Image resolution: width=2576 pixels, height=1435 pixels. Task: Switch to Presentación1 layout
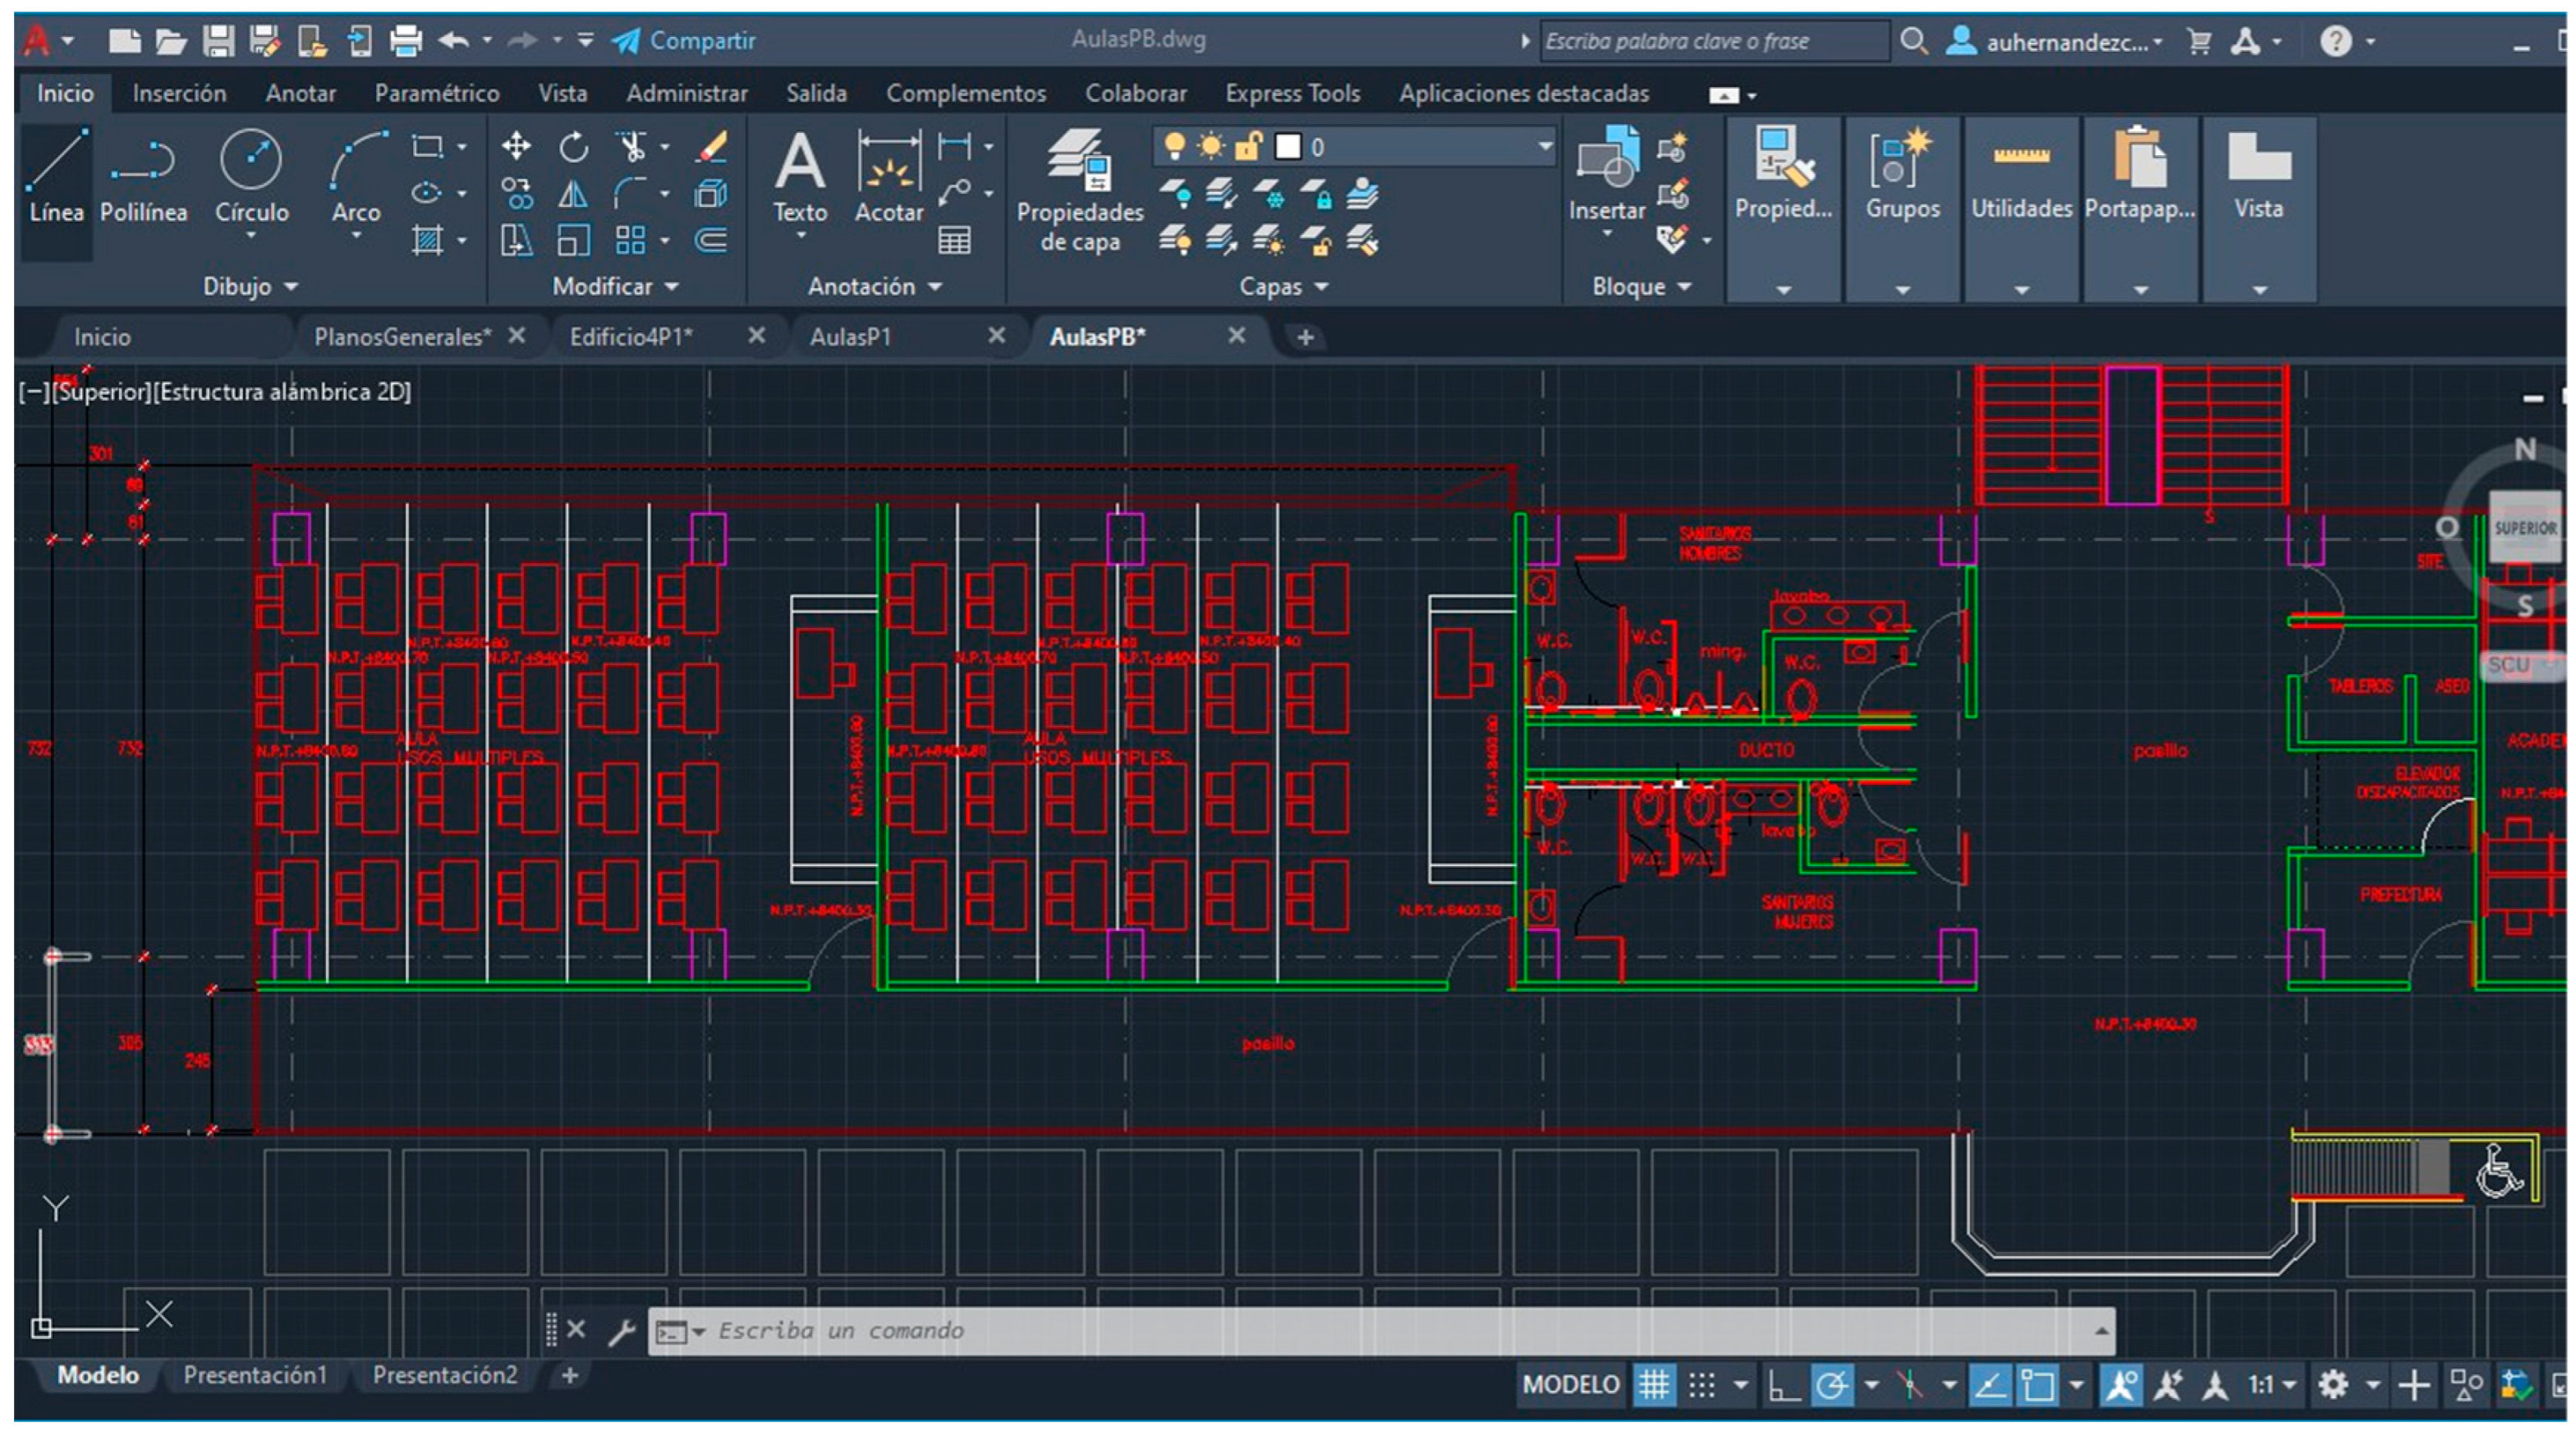(x=255, y=1375)
